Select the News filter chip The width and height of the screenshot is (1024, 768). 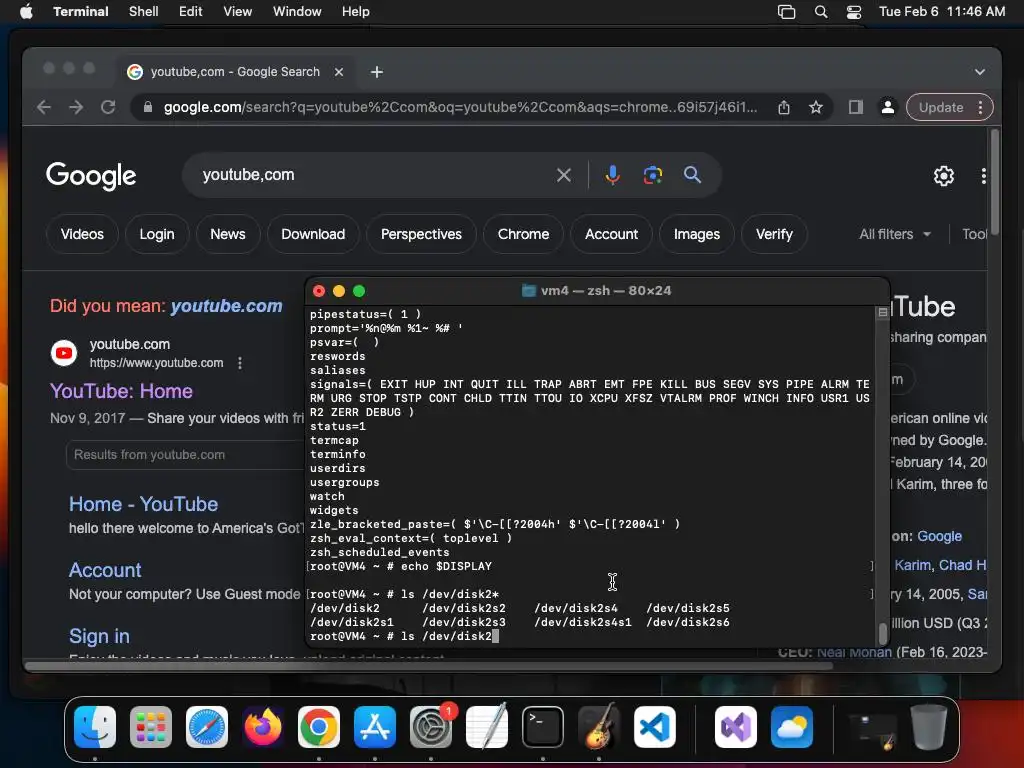pyautogui.click(x=228, y=234)
